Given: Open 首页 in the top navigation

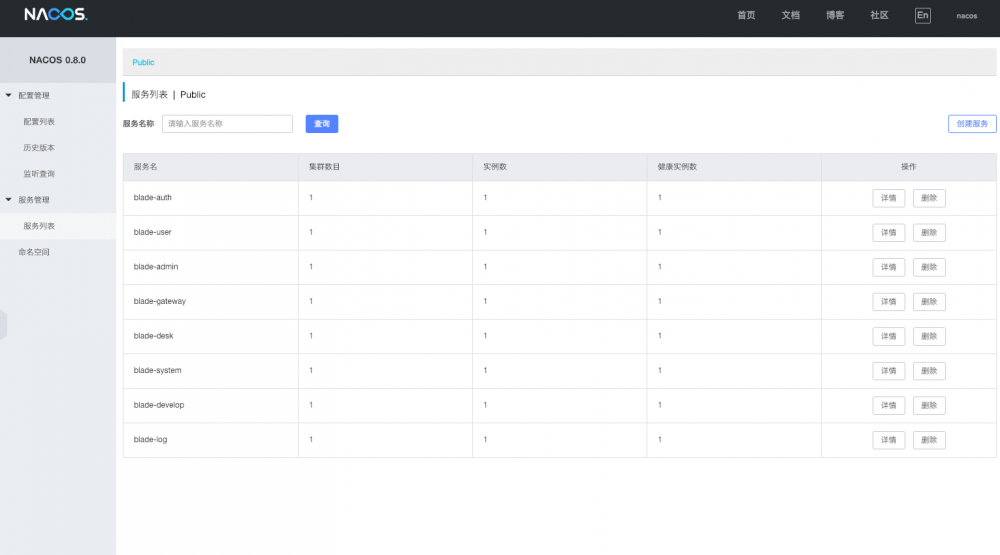Looking at the screenshot, I should pyautogui.click(x=746, y=15).
